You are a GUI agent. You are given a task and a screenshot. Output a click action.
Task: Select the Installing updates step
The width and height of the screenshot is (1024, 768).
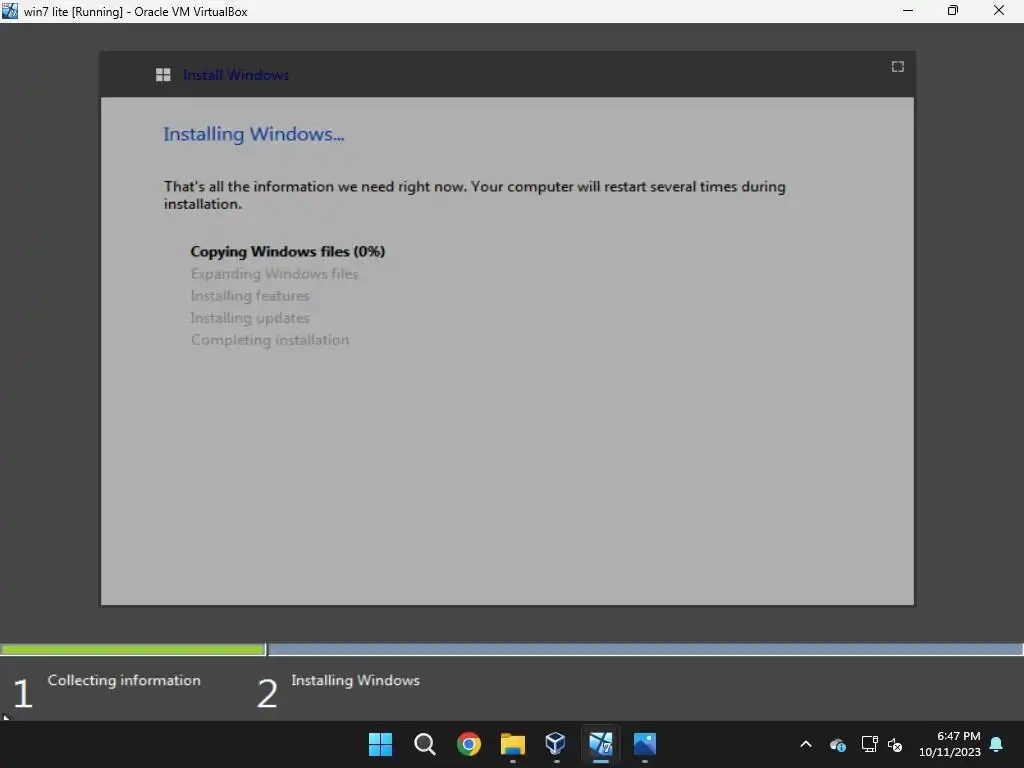(250, 318)
